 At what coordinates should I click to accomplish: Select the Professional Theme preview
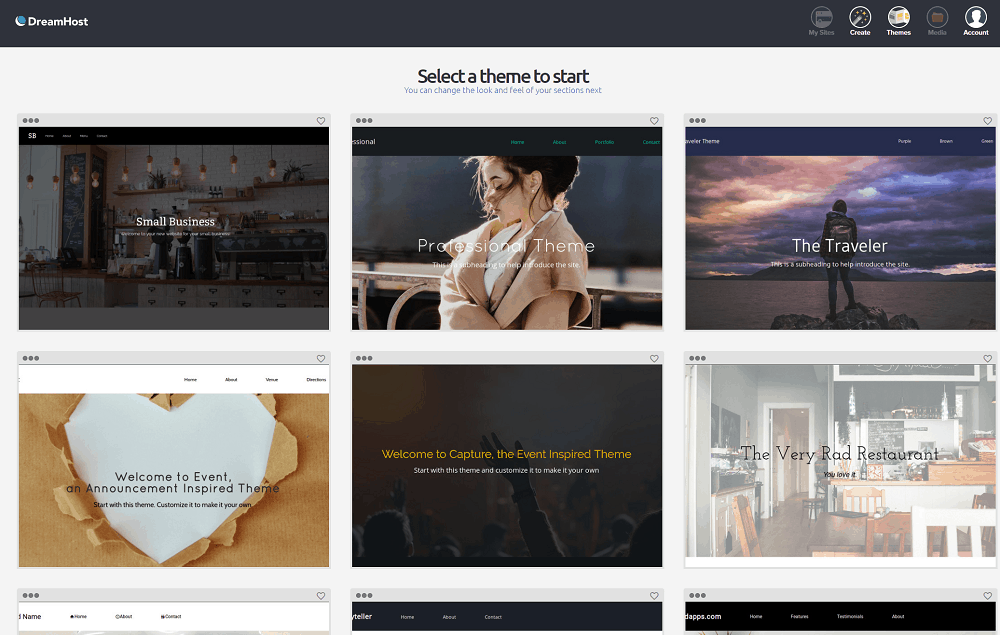click(x=507, y=228)
